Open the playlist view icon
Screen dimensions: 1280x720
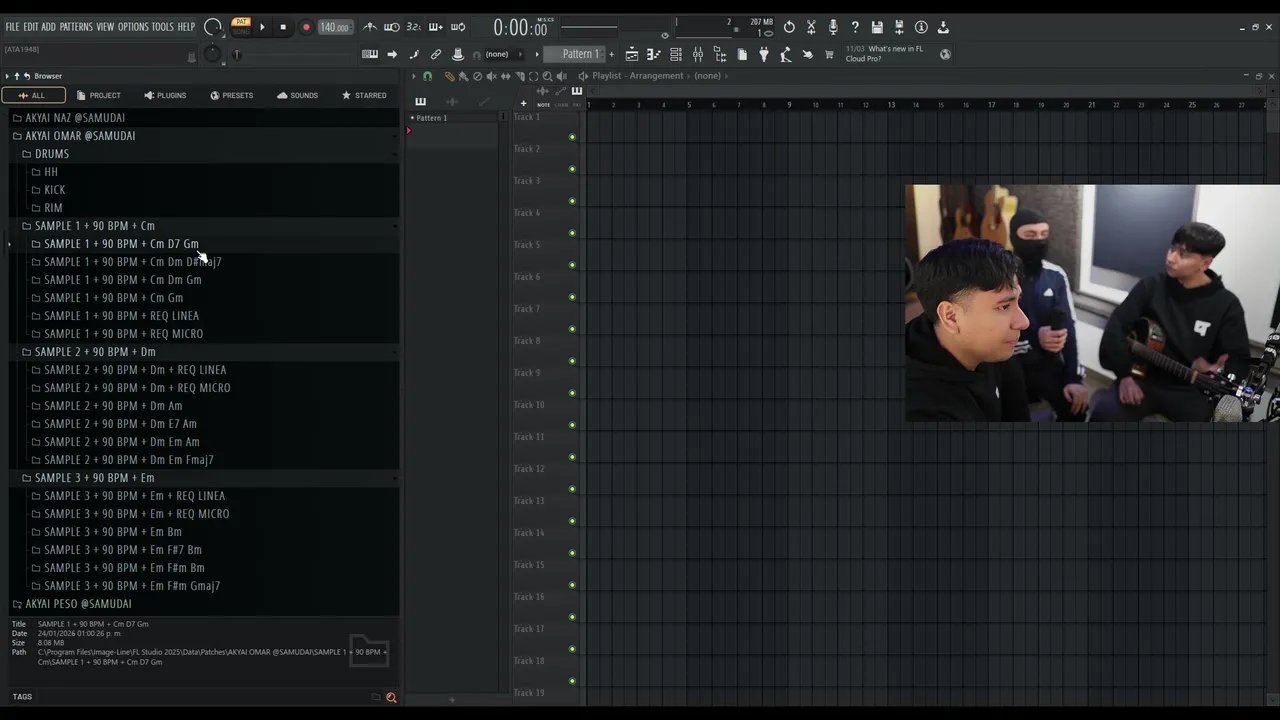(x=632, y=54)
